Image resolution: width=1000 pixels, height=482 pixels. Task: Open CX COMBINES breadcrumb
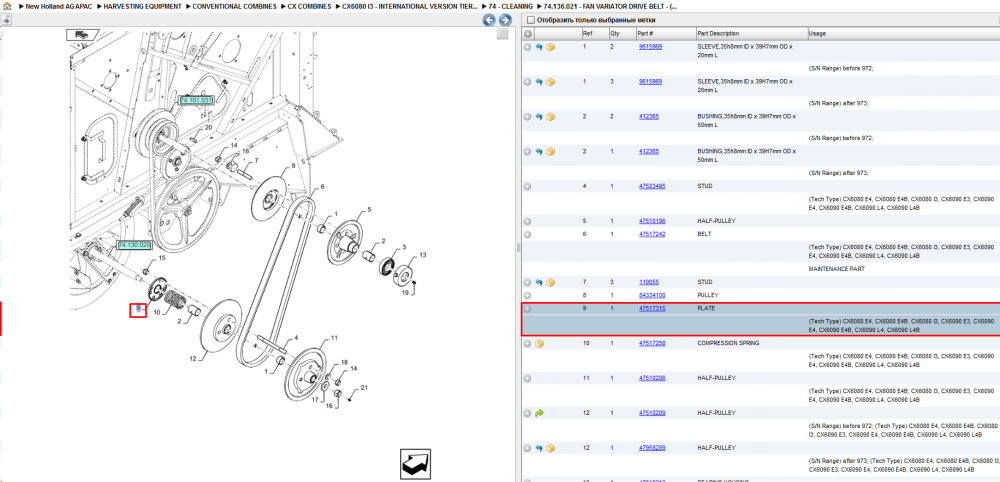[310, 6]
